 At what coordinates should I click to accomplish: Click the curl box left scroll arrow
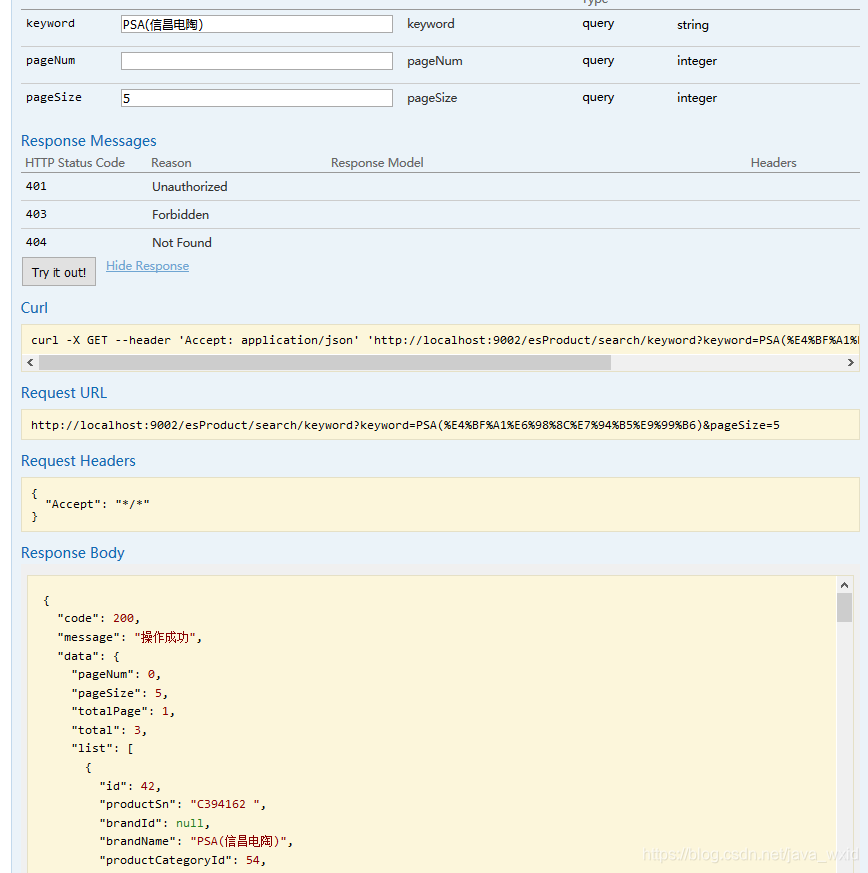click(x=30, y=362)
